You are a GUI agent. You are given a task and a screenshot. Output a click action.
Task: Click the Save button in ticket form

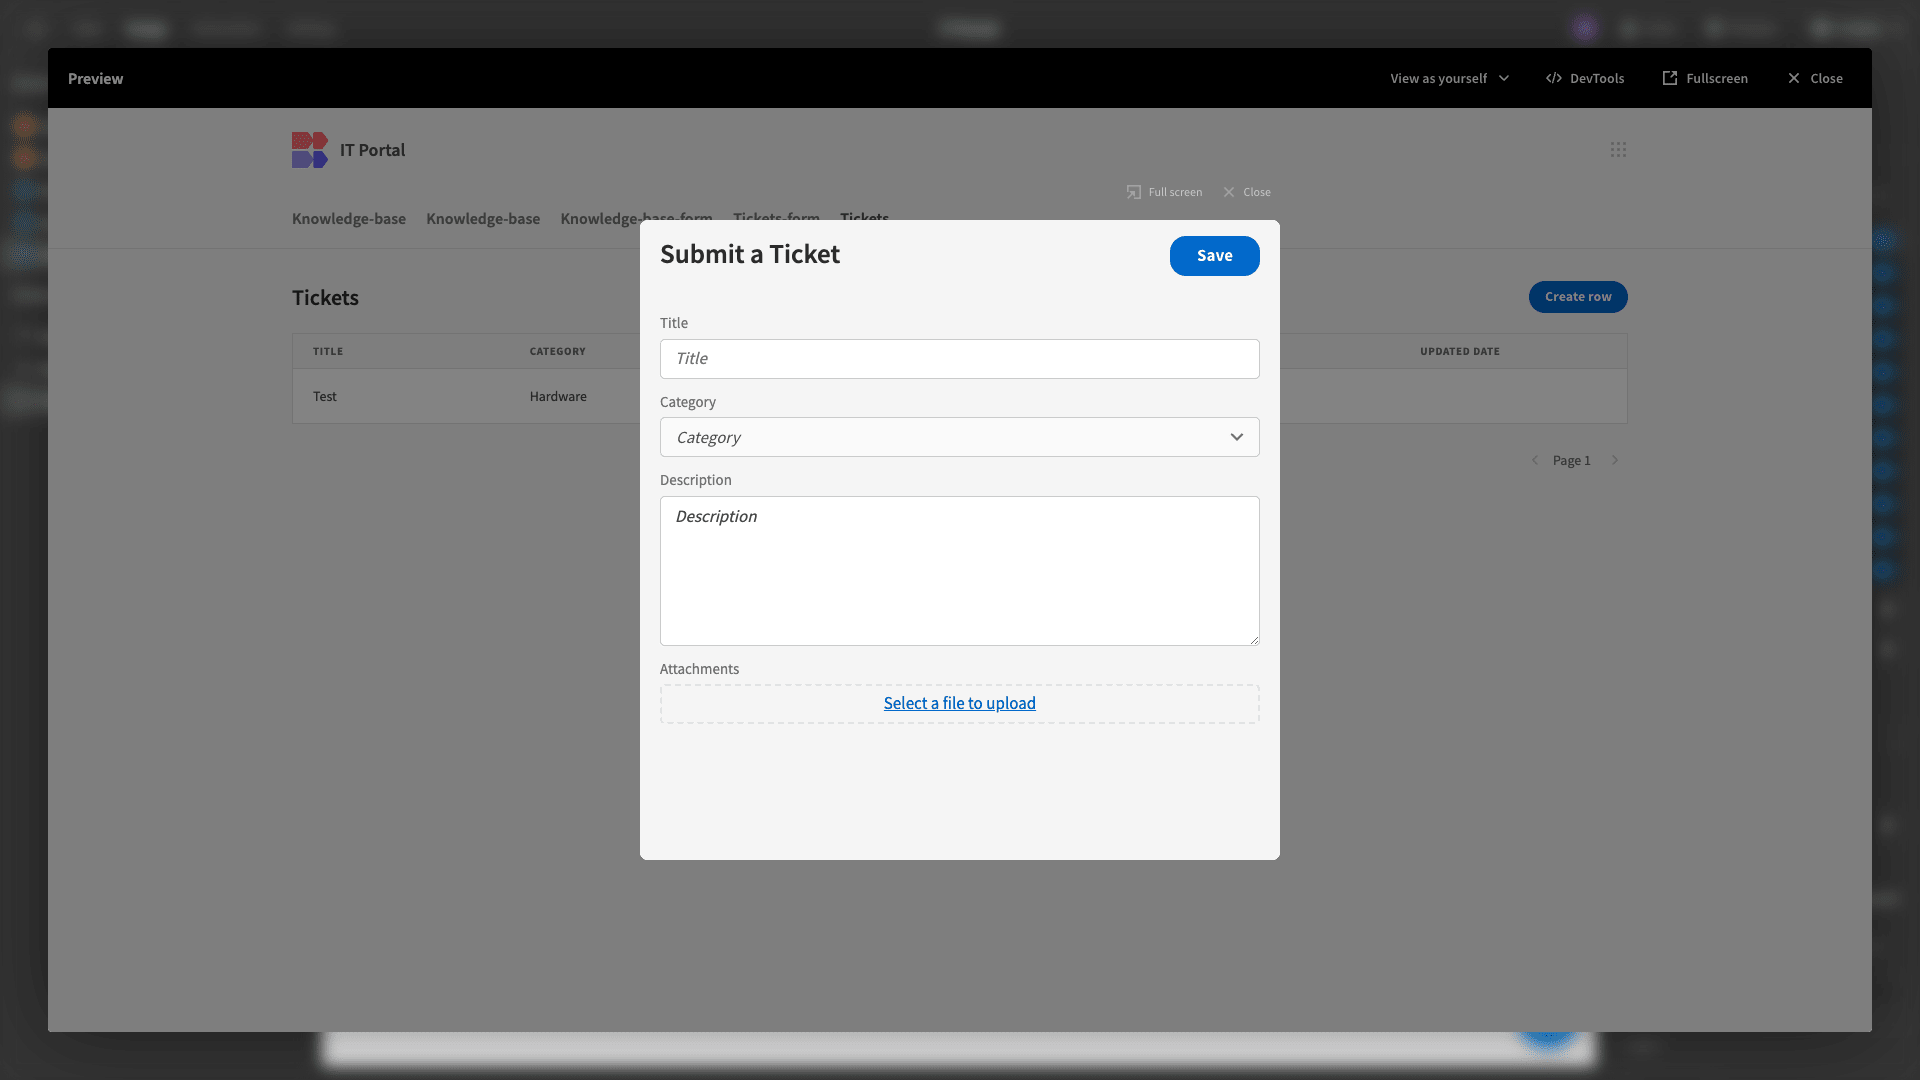pos(1213,255)
